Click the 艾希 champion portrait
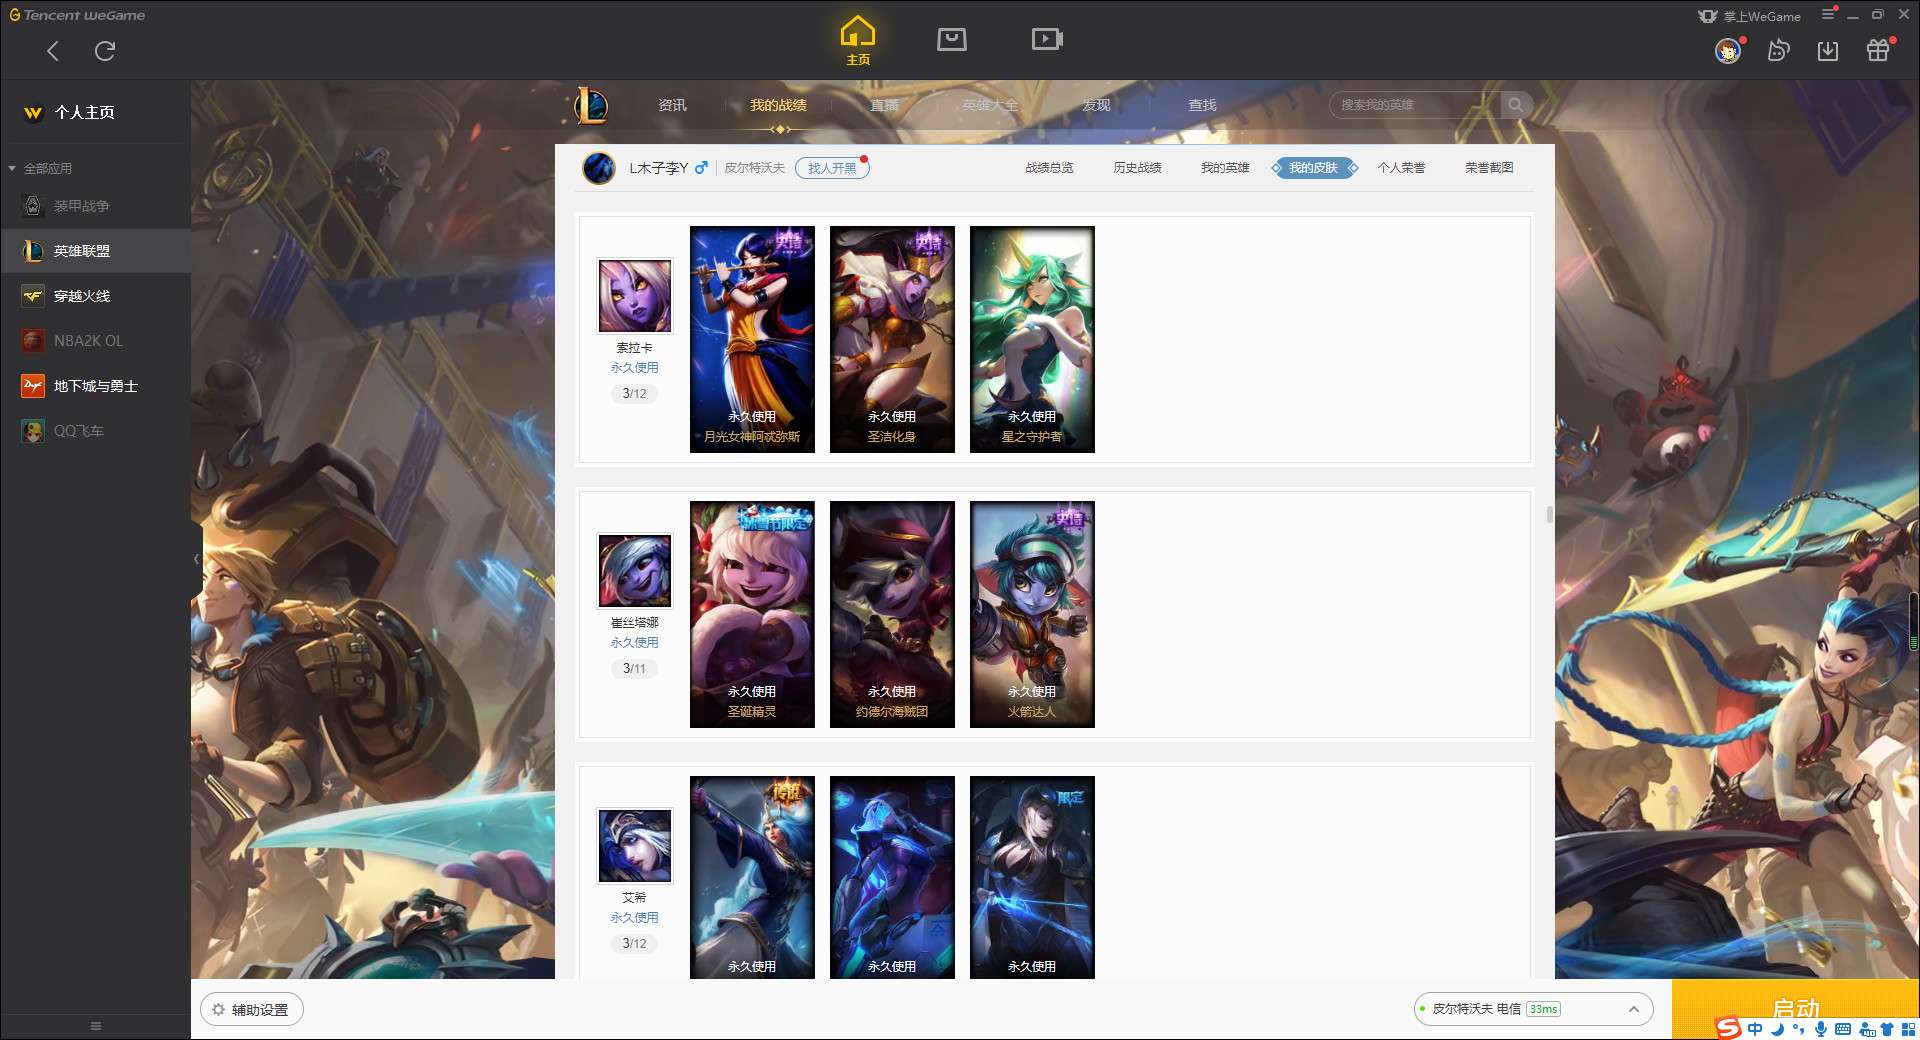 click(x=634, y=846)
